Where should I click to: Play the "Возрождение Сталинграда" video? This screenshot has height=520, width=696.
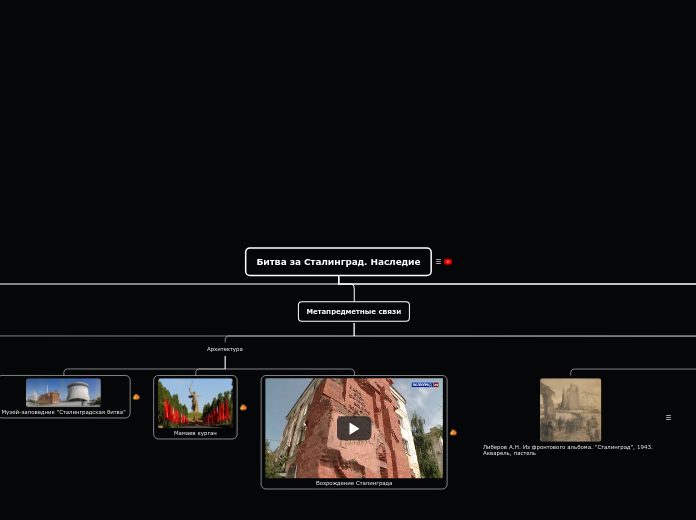[354, 428]
